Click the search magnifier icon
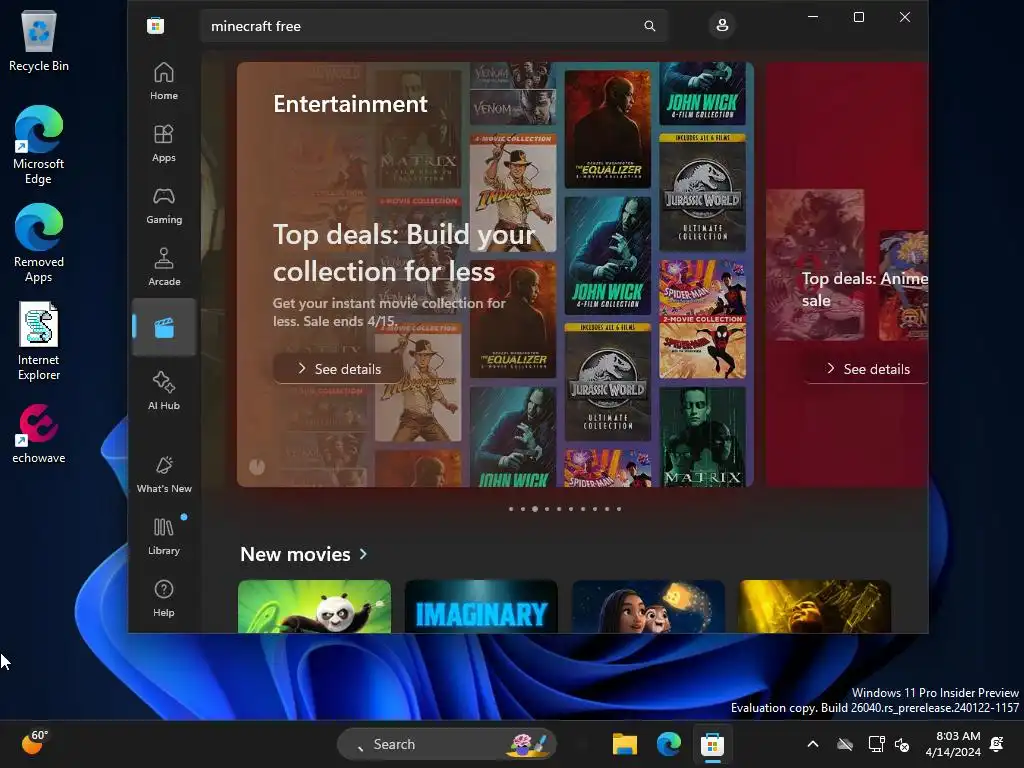This screenshot has height=768, width=1024. 649,26
